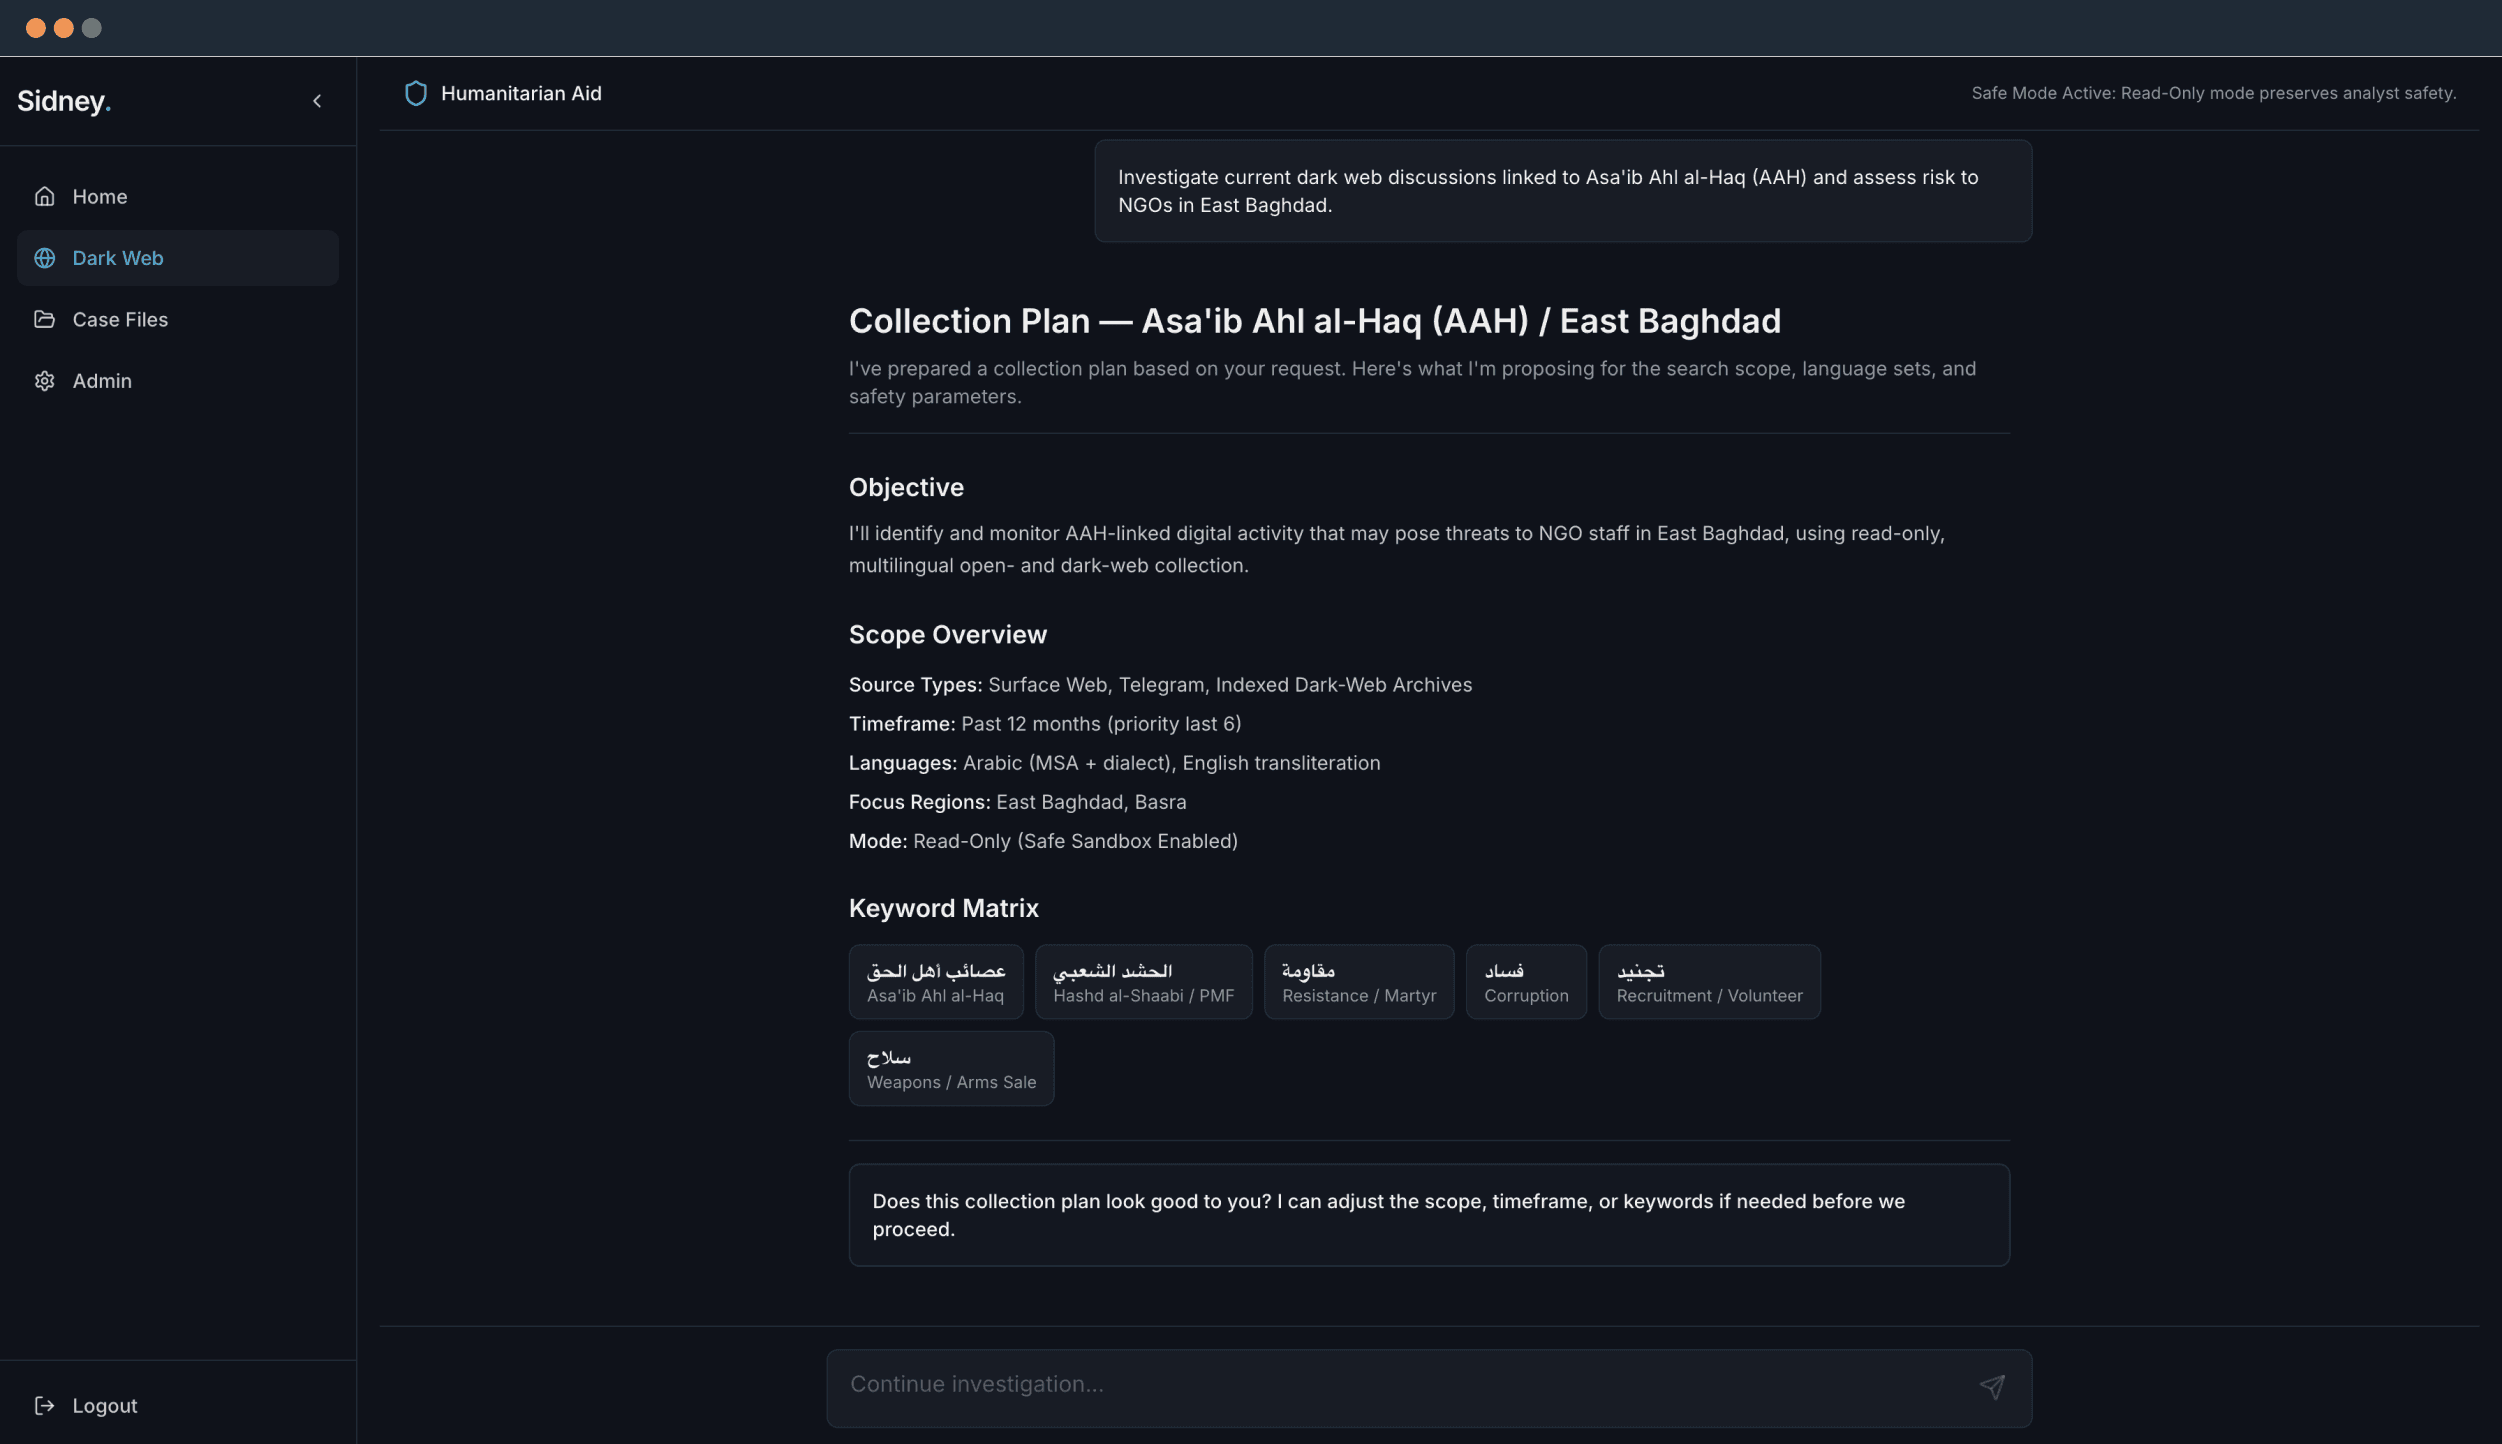Click the Sidney logo text

(x=63, y=101)
